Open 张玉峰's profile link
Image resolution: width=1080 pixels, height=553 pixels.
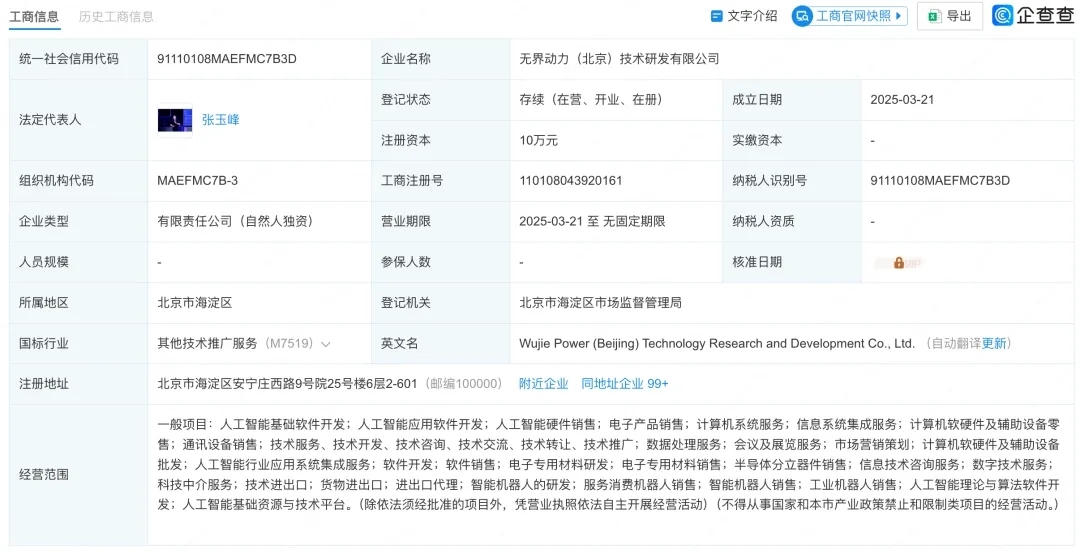point(221,120)
